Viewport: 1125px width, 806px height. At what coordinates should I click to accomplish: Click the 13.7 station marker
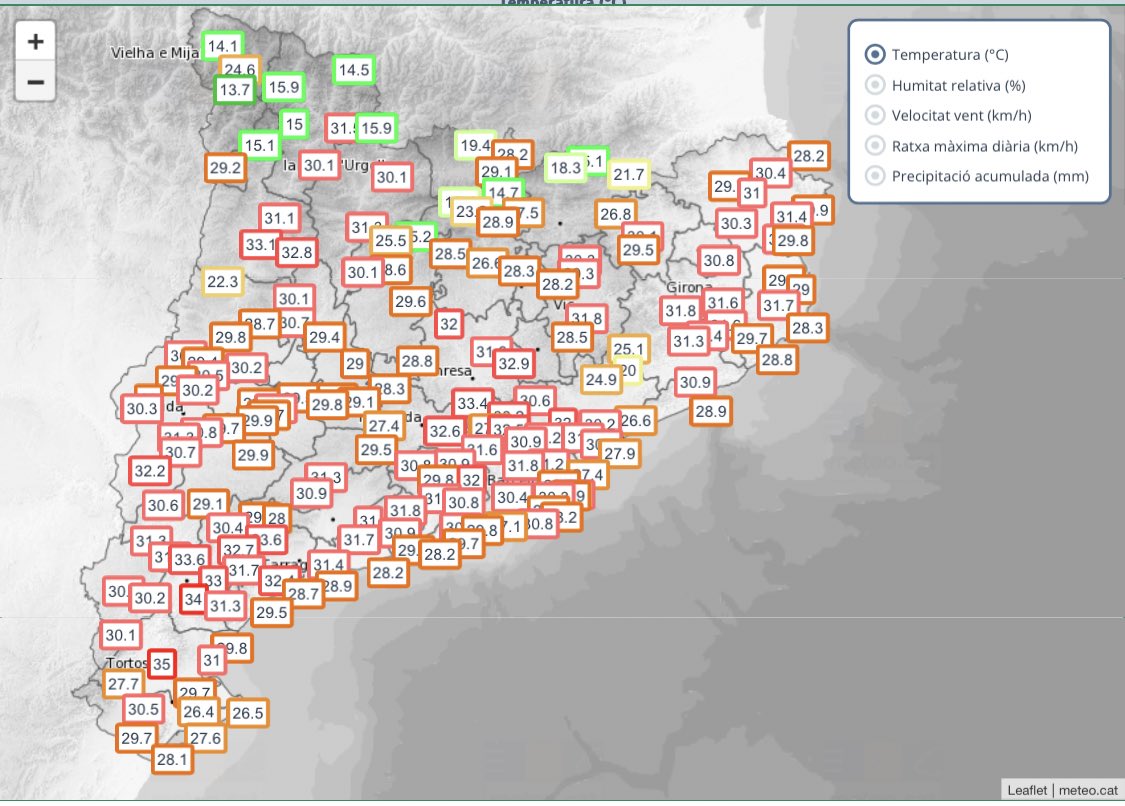pos(235,90)
